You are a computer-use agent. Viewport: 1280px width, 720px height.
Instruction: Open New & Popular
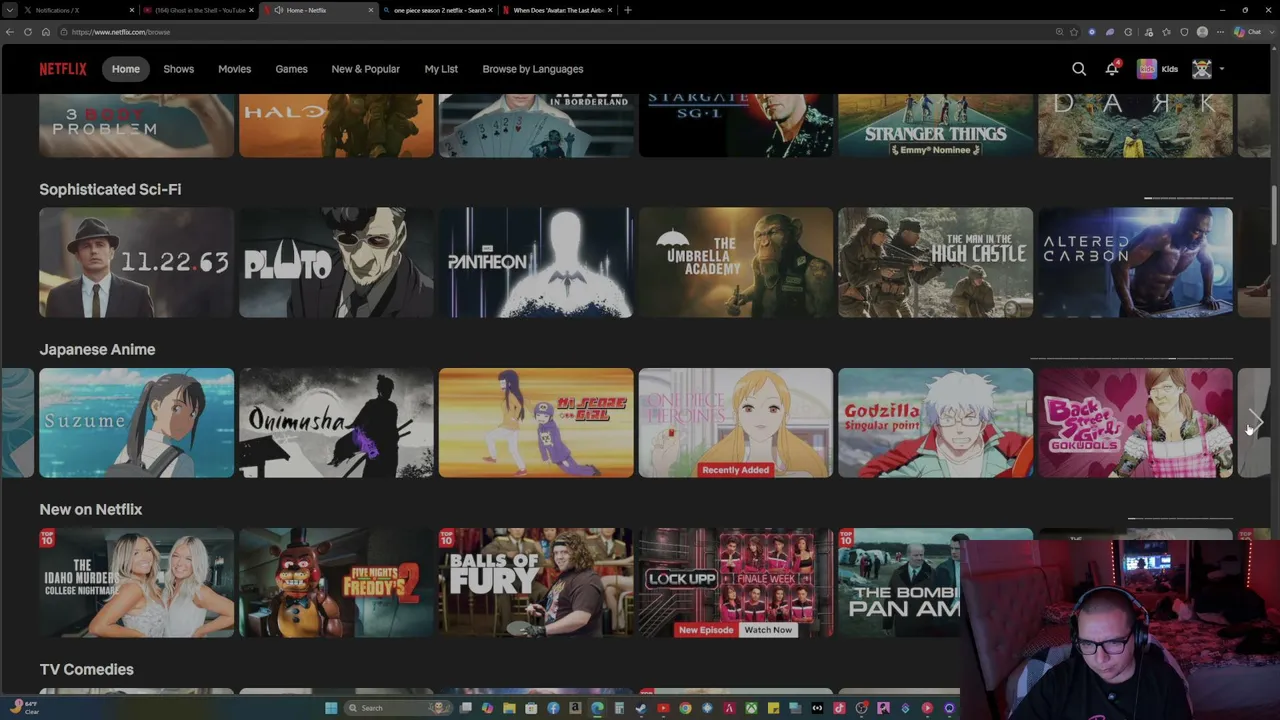[366, 69]
